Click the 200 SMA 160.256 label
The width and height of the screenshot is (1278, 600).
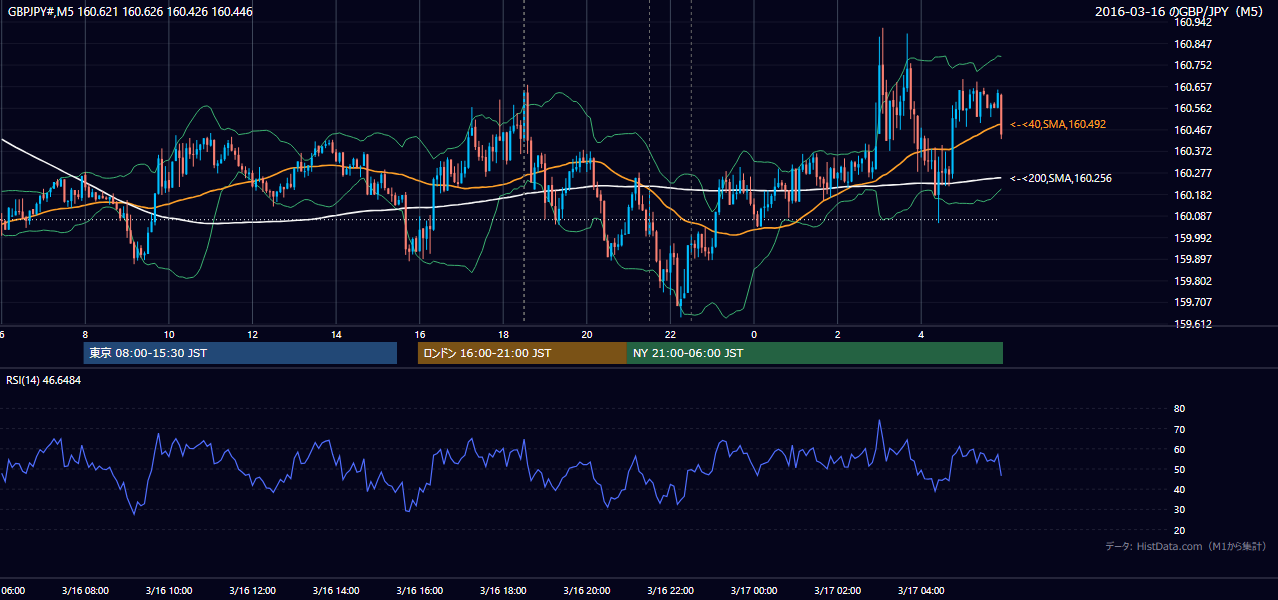[1060, 178]
